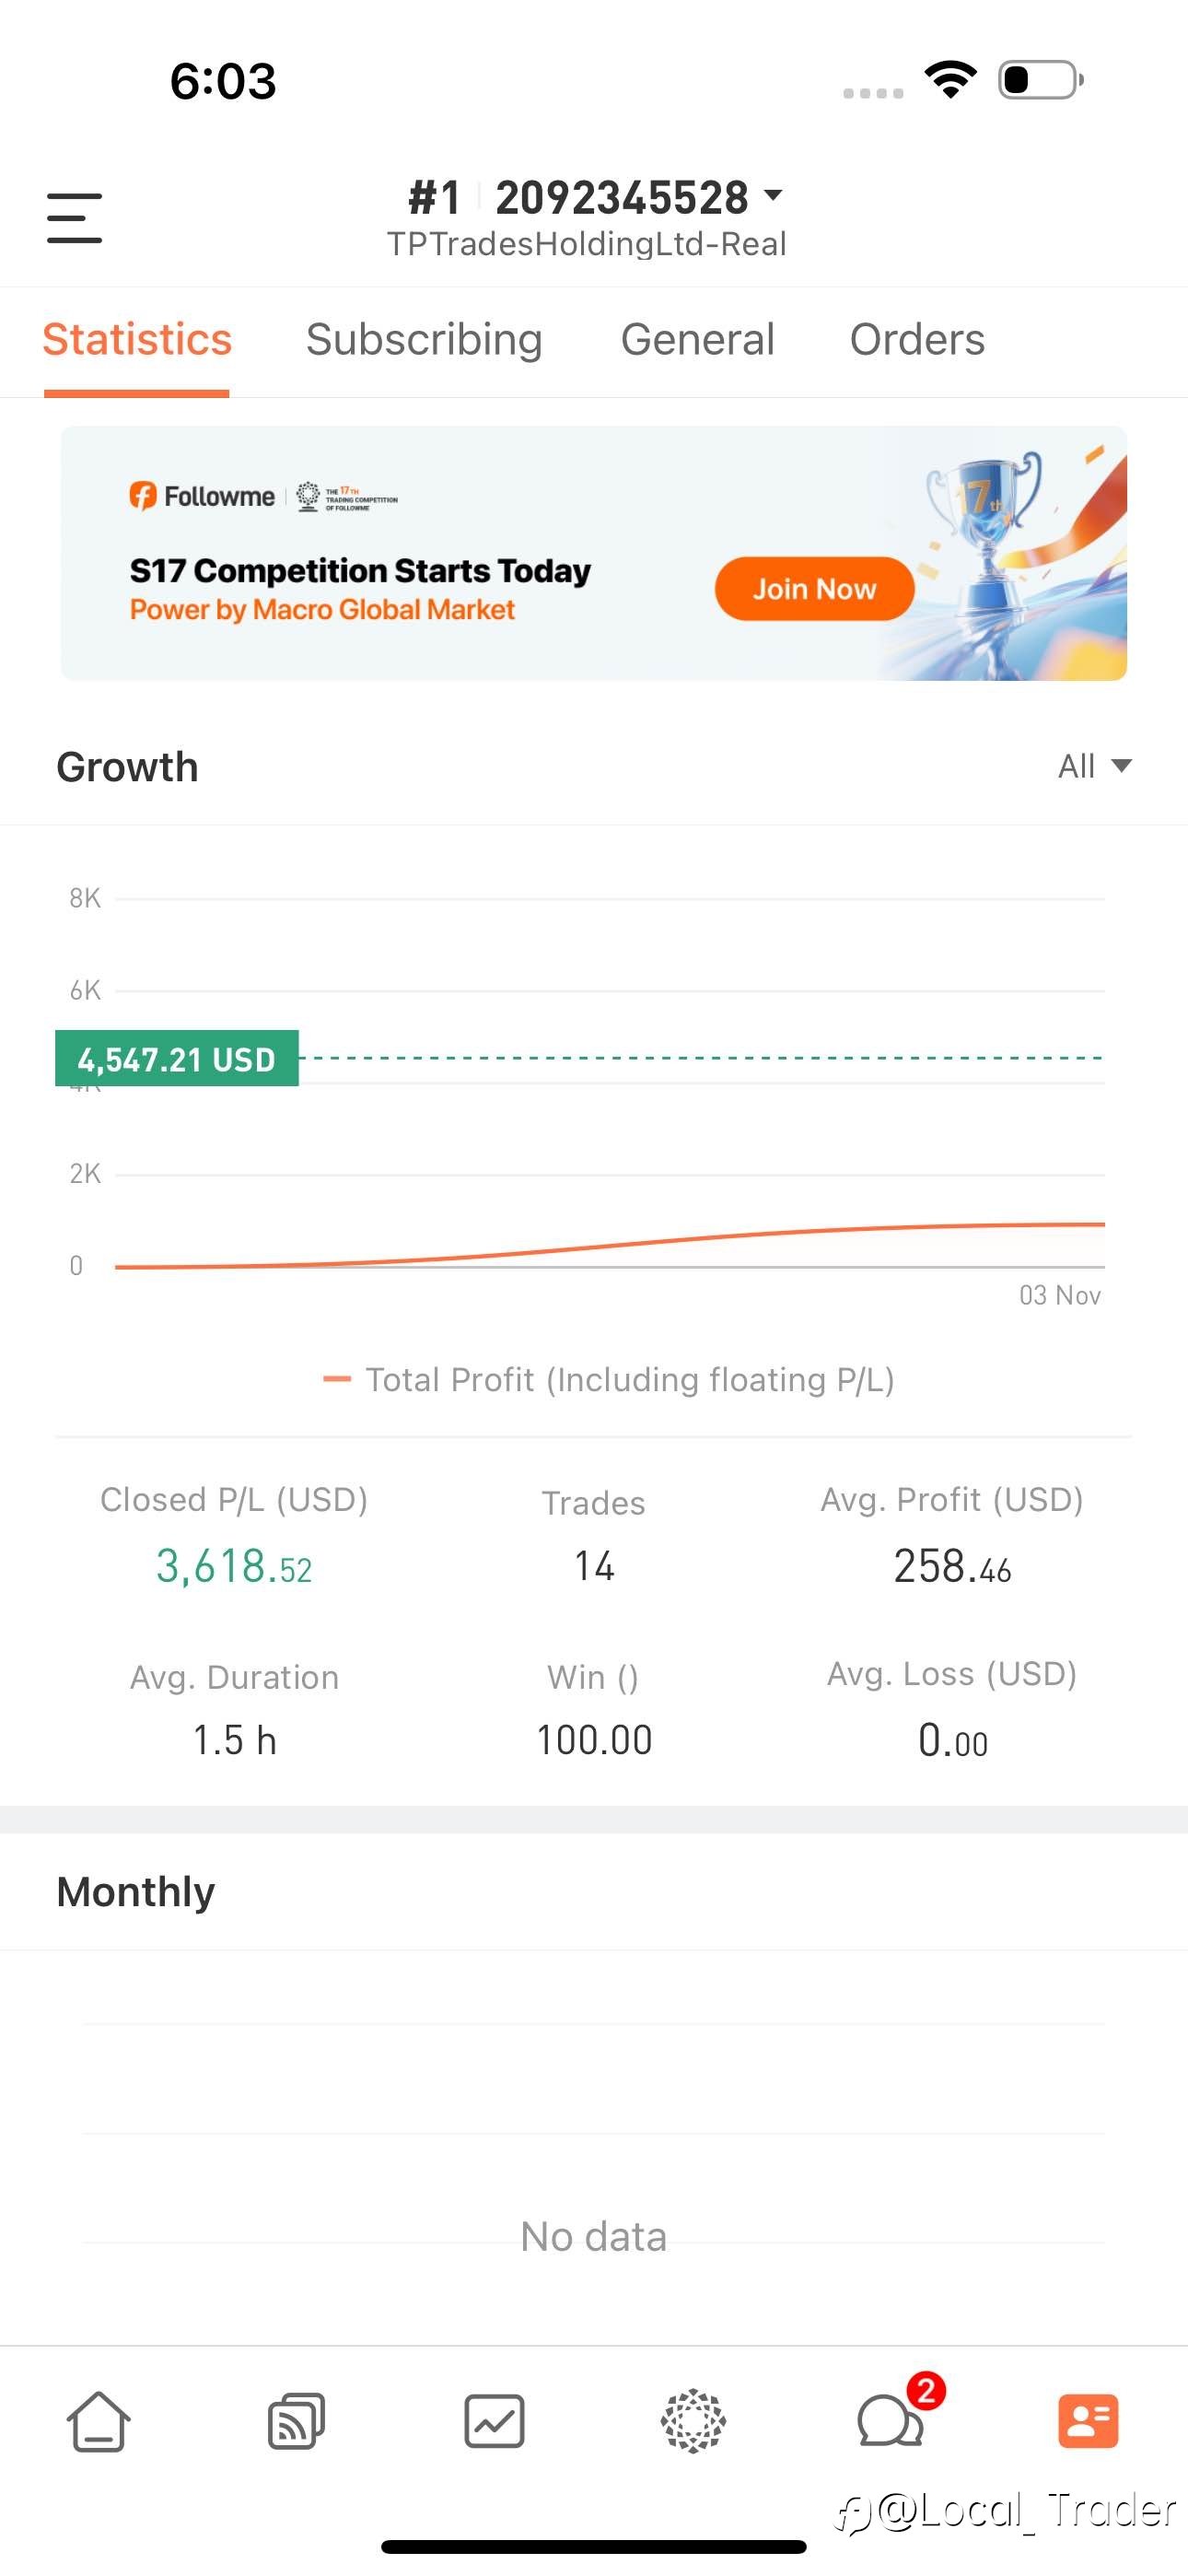This screenshot has height=2576, width=1188.
Task: Open the signal feed cast icon
Action: coord(296,2421)
